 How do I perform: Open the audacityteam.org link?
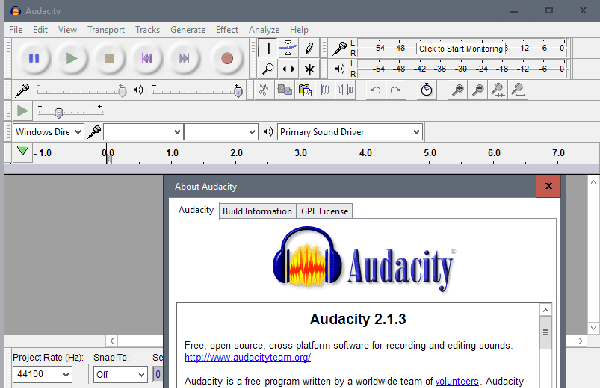pos(248,357)
